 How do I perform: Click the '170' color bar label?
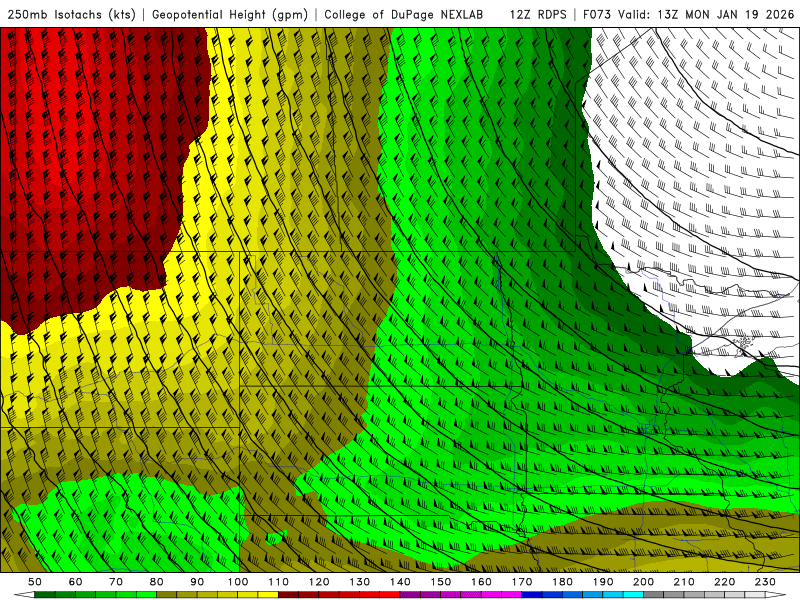[x=522, y=582]
